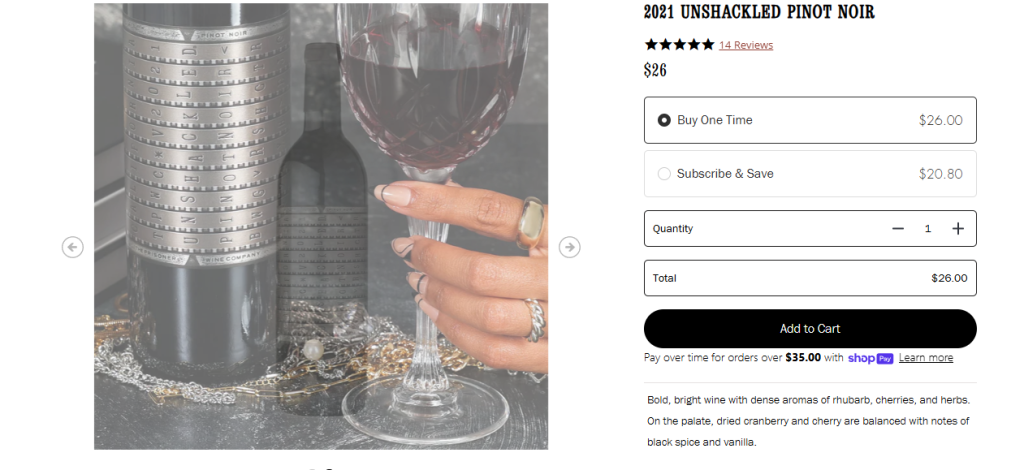Click the $26.00 one-time purchase price
This screenshot has height=470, width=1024.
[940, 120]
